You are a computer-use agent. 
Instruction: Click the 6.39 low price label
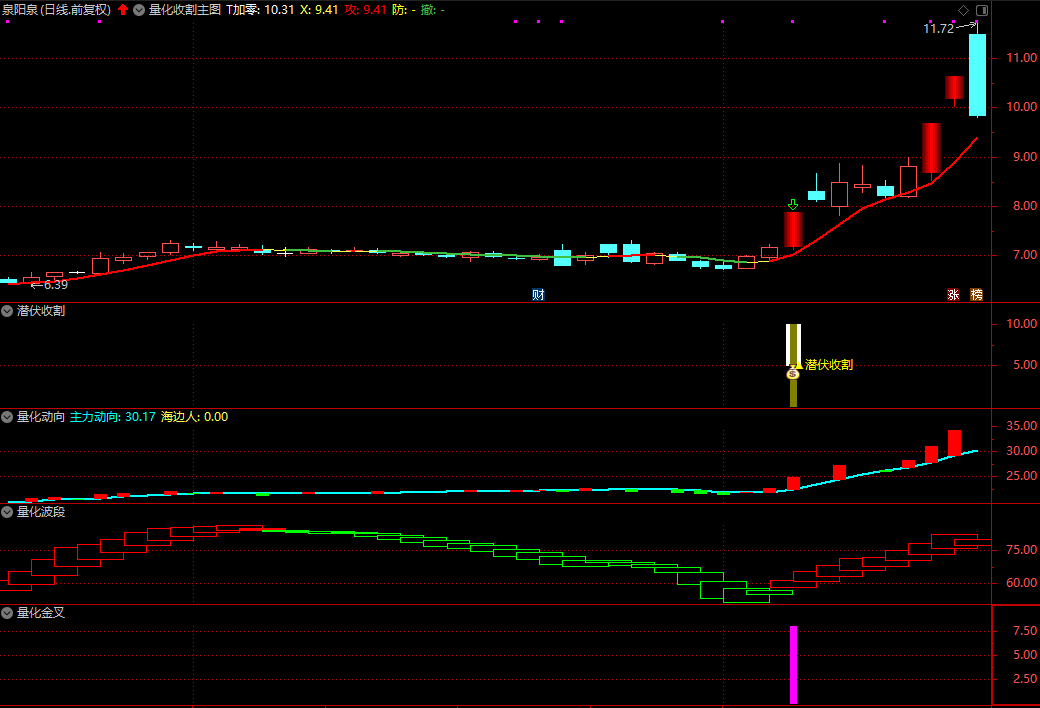(56, 285)
